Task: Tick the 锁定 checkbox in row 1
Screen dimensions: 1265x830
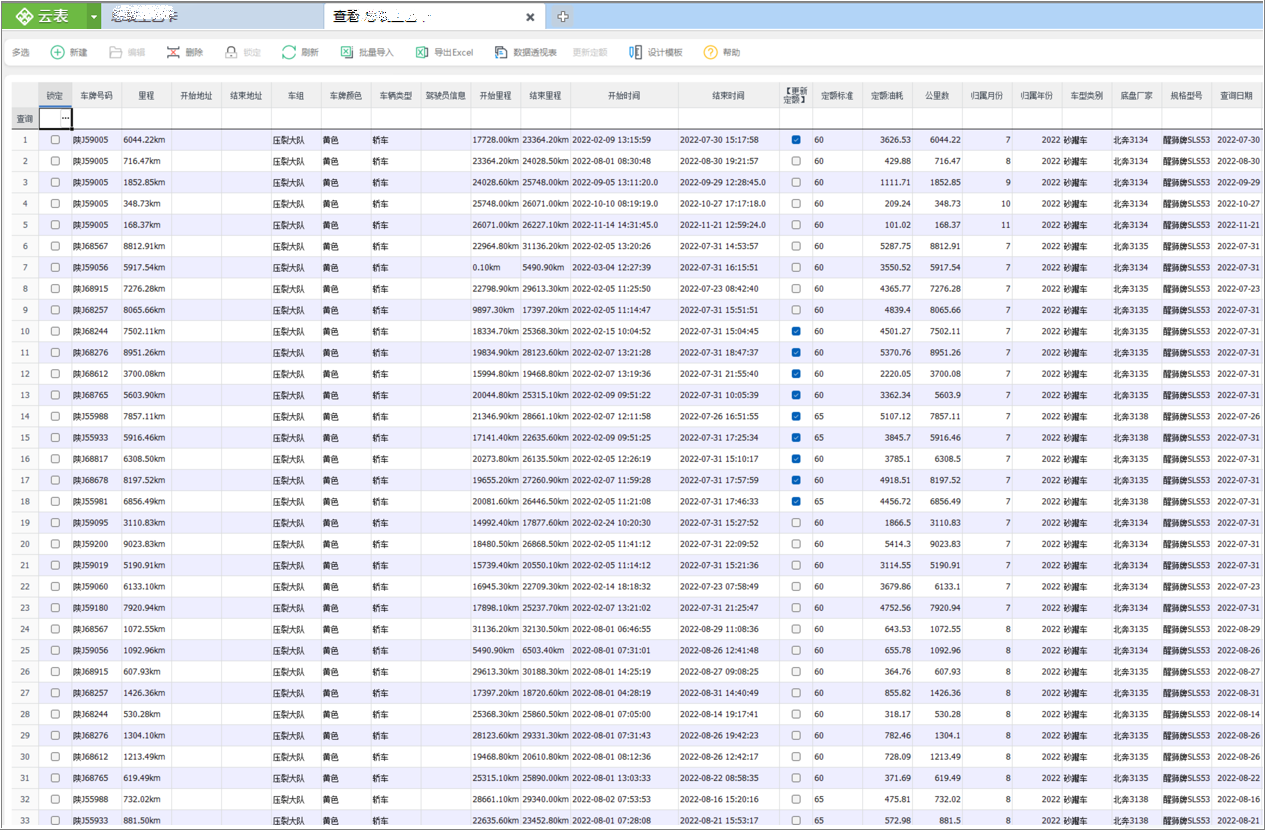Action: point(55,140)
